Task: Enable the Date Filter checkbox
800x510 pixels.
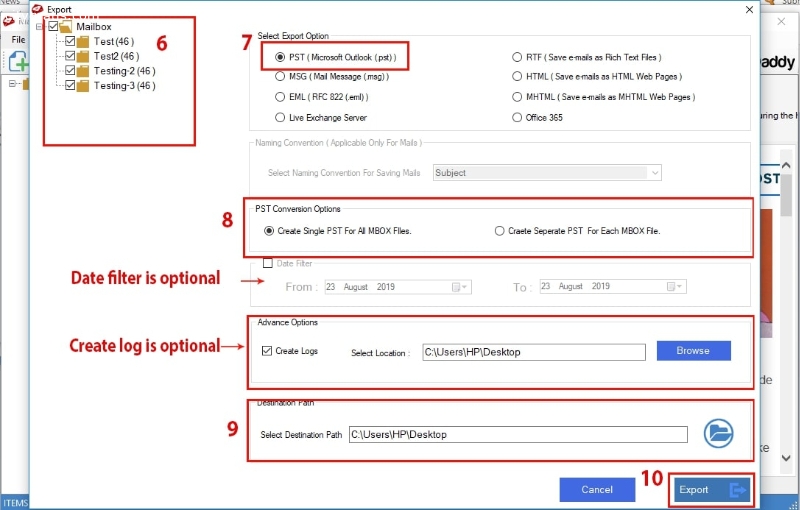Action: 267,264
